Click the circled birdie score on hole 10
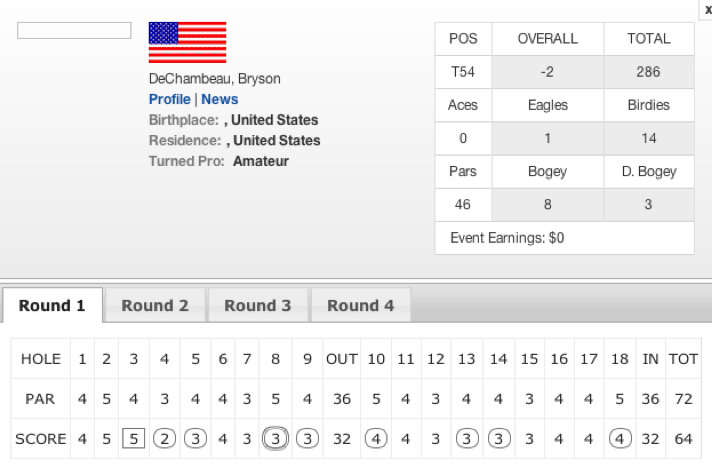Image resolution: width=712 pixels, height=468 pixels. pos(376,439)
